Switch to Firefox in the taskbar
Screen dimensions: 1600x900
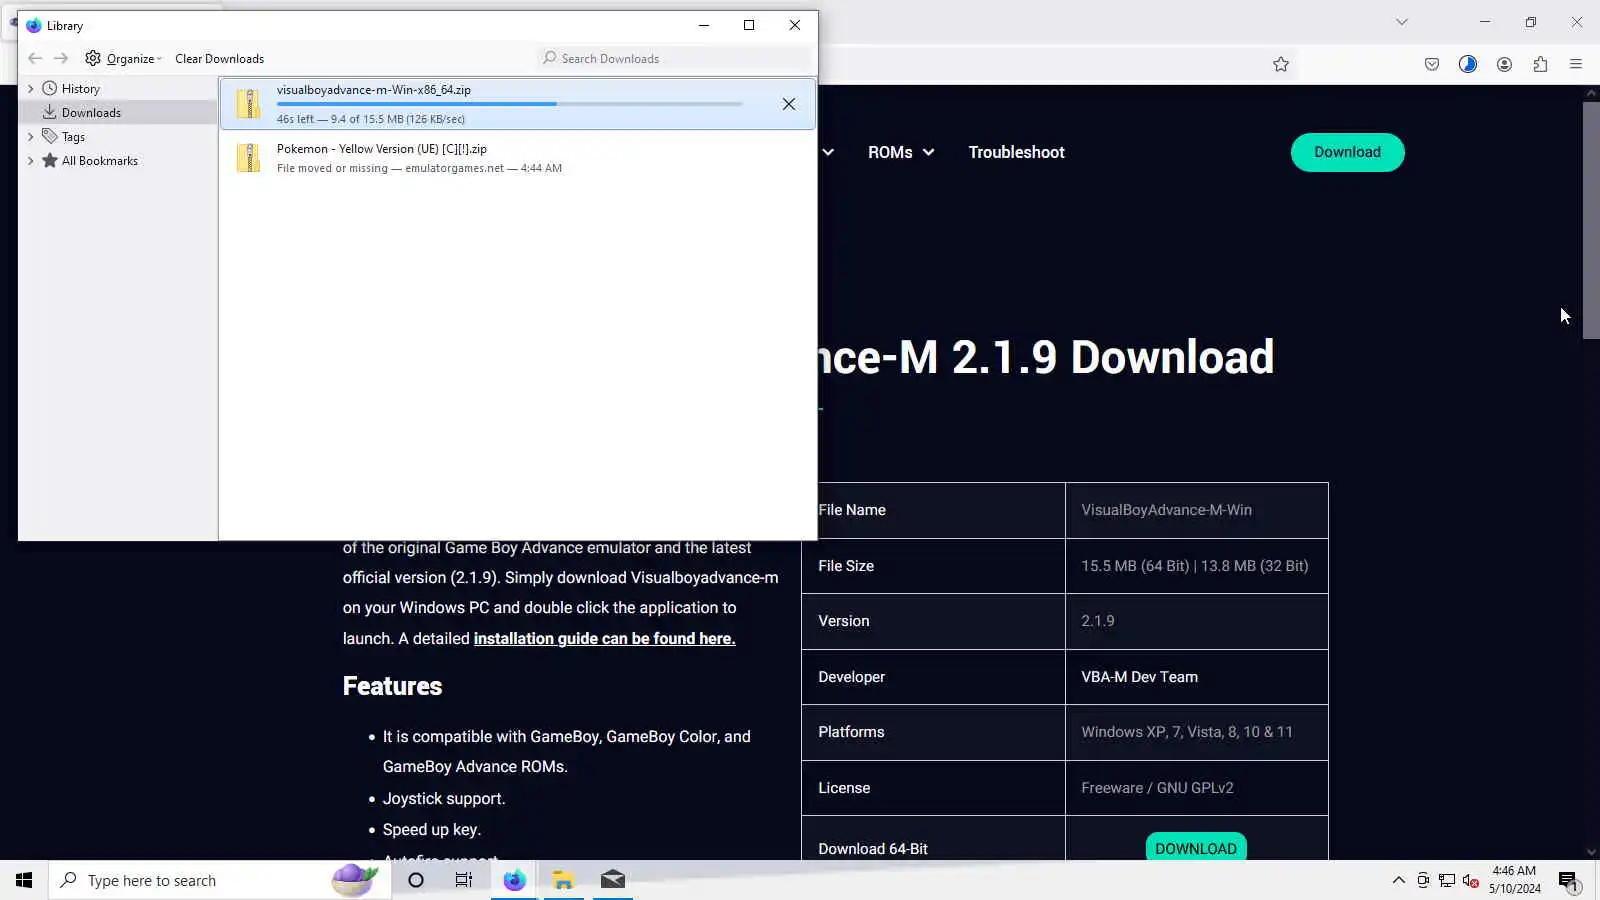pos(514,880)
